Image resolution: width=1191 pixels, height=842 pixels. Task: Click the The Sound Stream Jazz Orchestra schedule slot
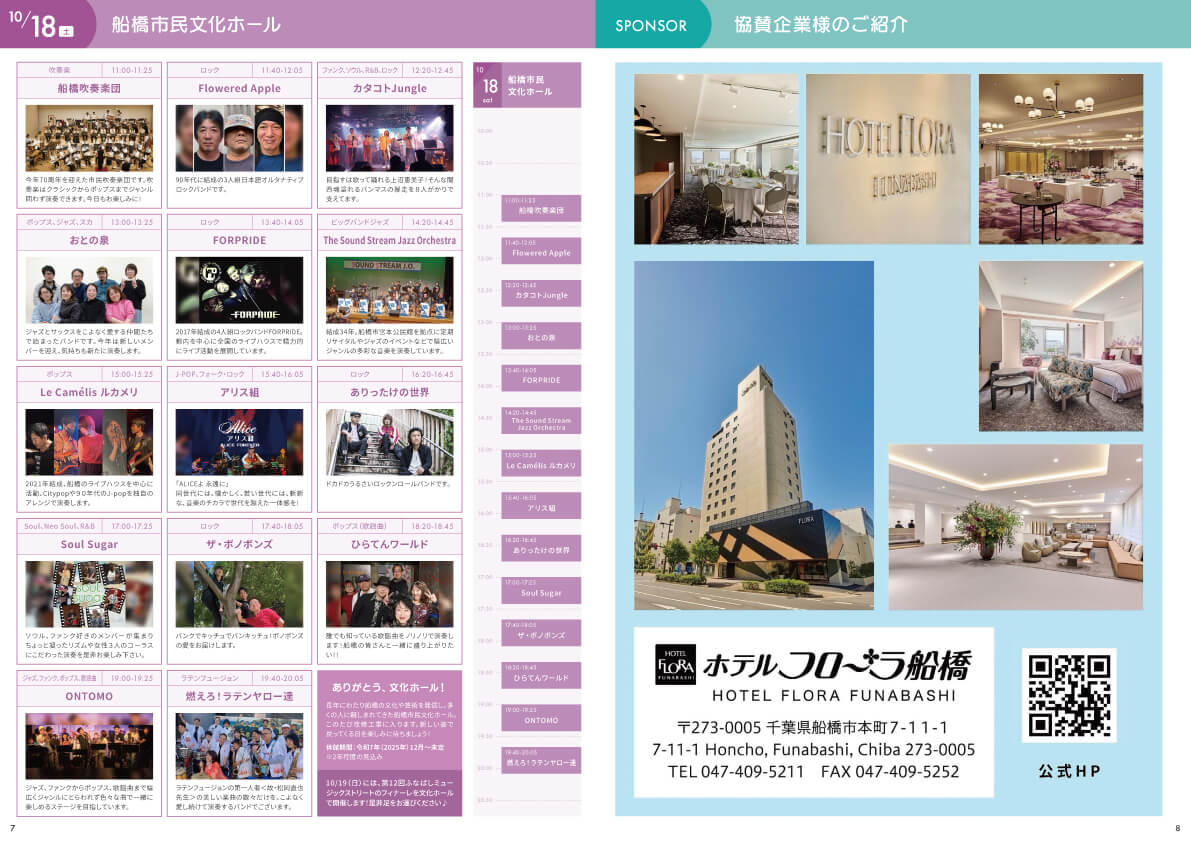pos(541,420)
